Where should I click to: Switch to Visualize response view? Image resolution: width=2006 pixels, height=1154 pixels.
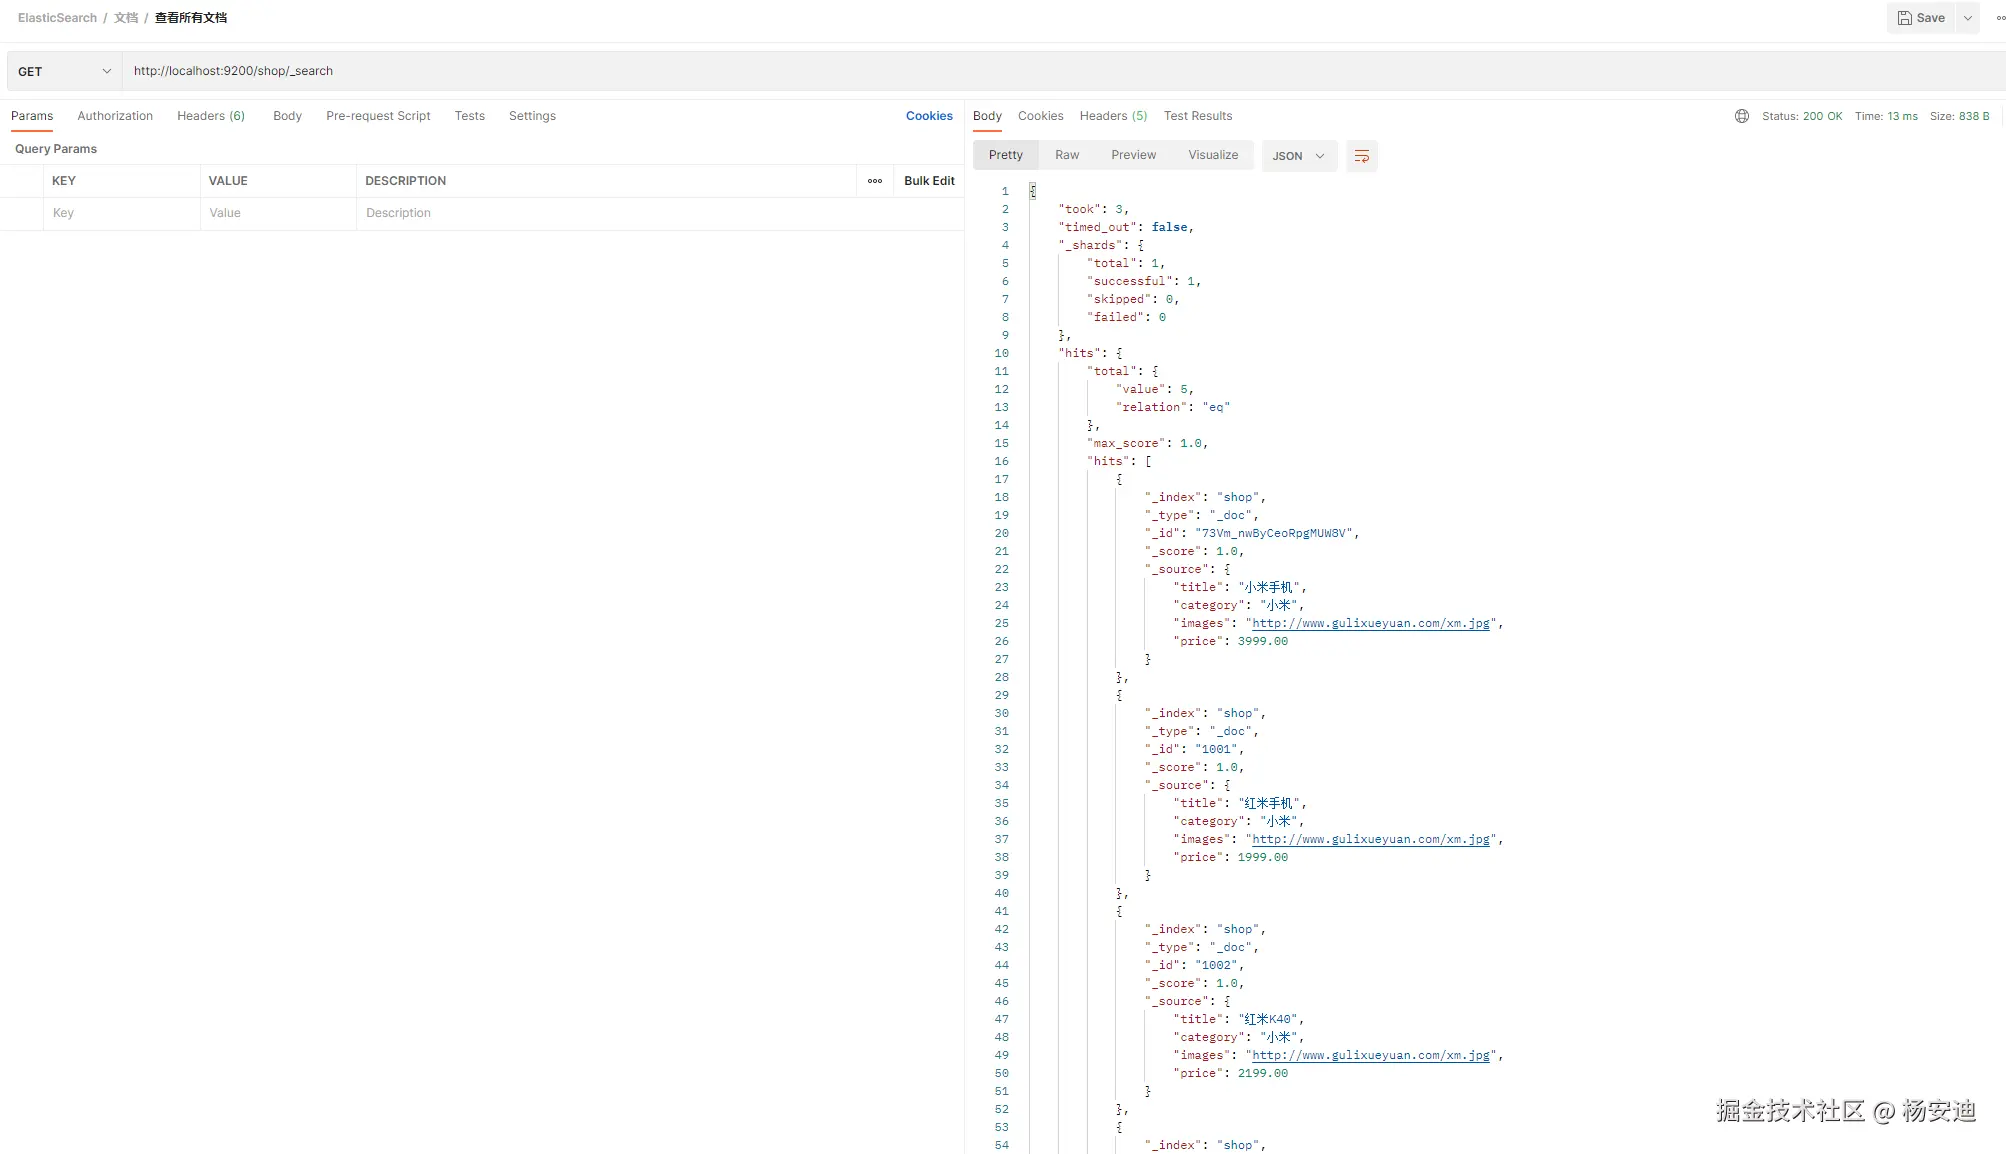tap(1212, 155)
